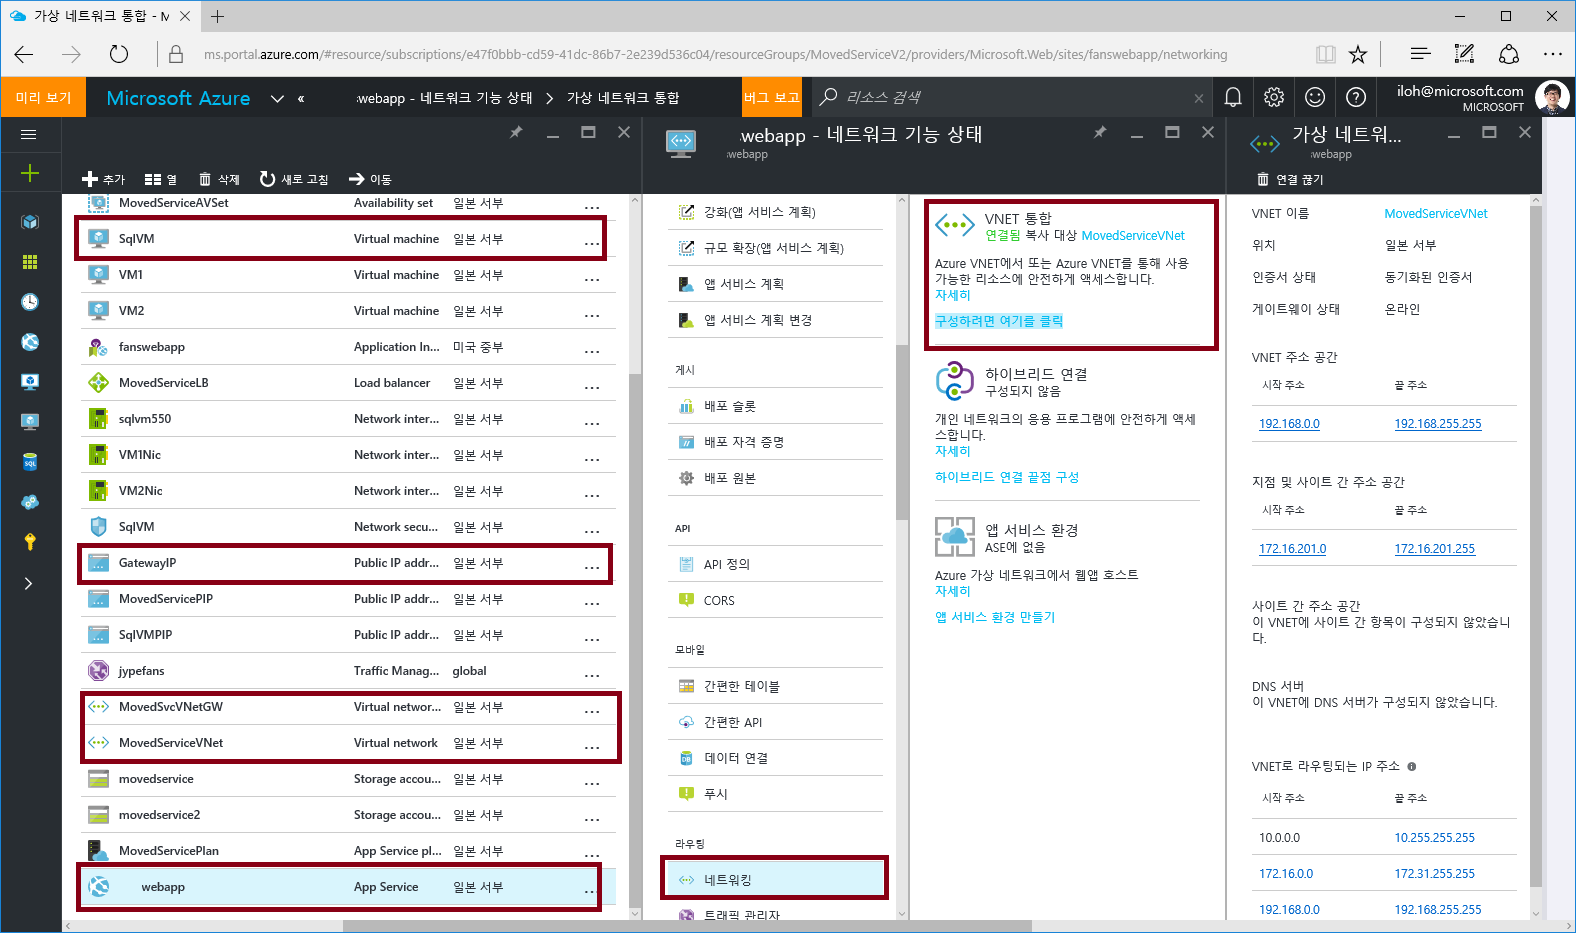The image size is (1576, 933).
Task: Open ellipsis menu for MovedServicePIP row
Action: click(592, 603)
